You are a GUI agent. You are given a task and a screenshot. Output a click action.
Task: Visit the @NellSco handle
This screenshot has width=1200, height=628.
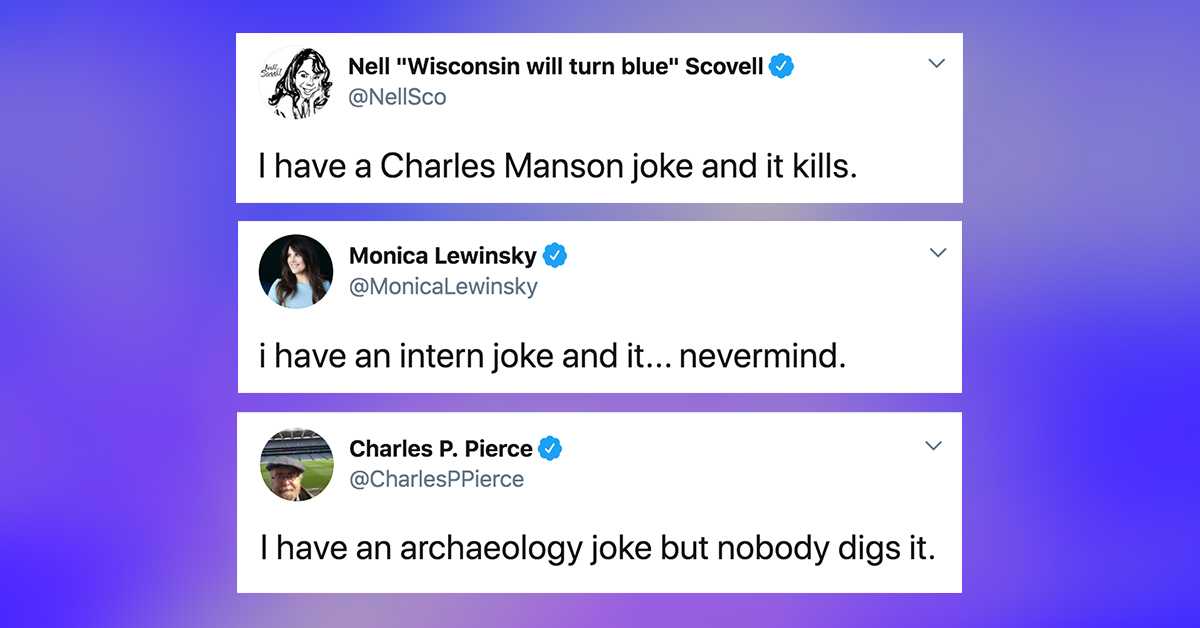pyautogui.click(x=397, y=97)
